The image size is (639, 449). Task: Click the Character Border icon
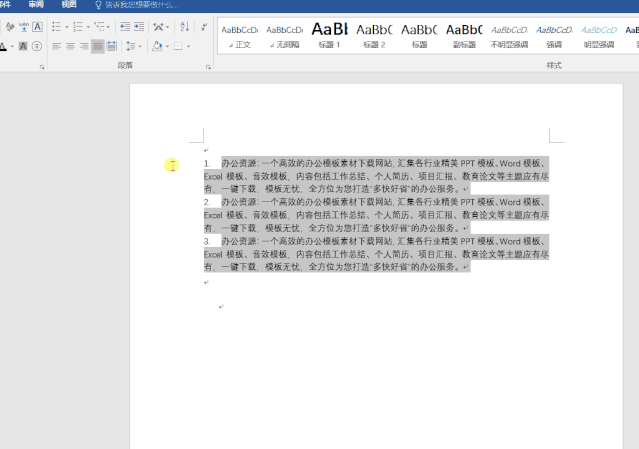point(37,27)
